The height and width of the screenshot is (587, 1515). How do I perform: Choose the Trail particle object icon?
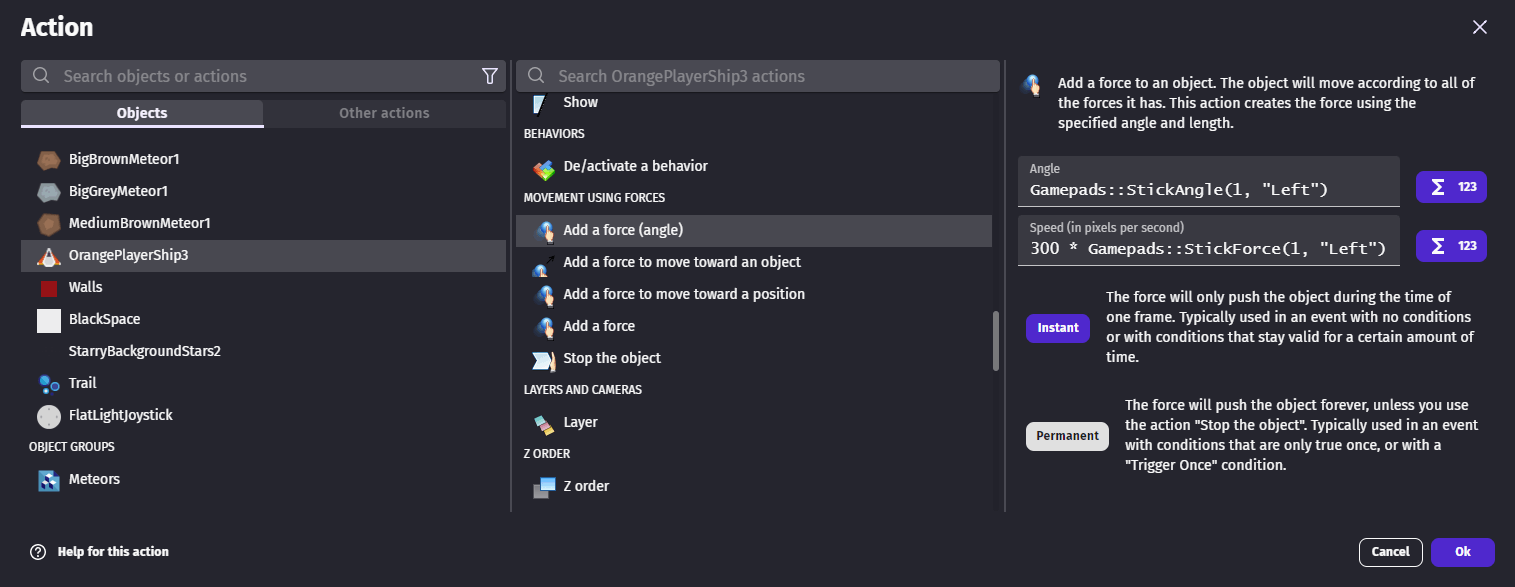tap(49, 383)
